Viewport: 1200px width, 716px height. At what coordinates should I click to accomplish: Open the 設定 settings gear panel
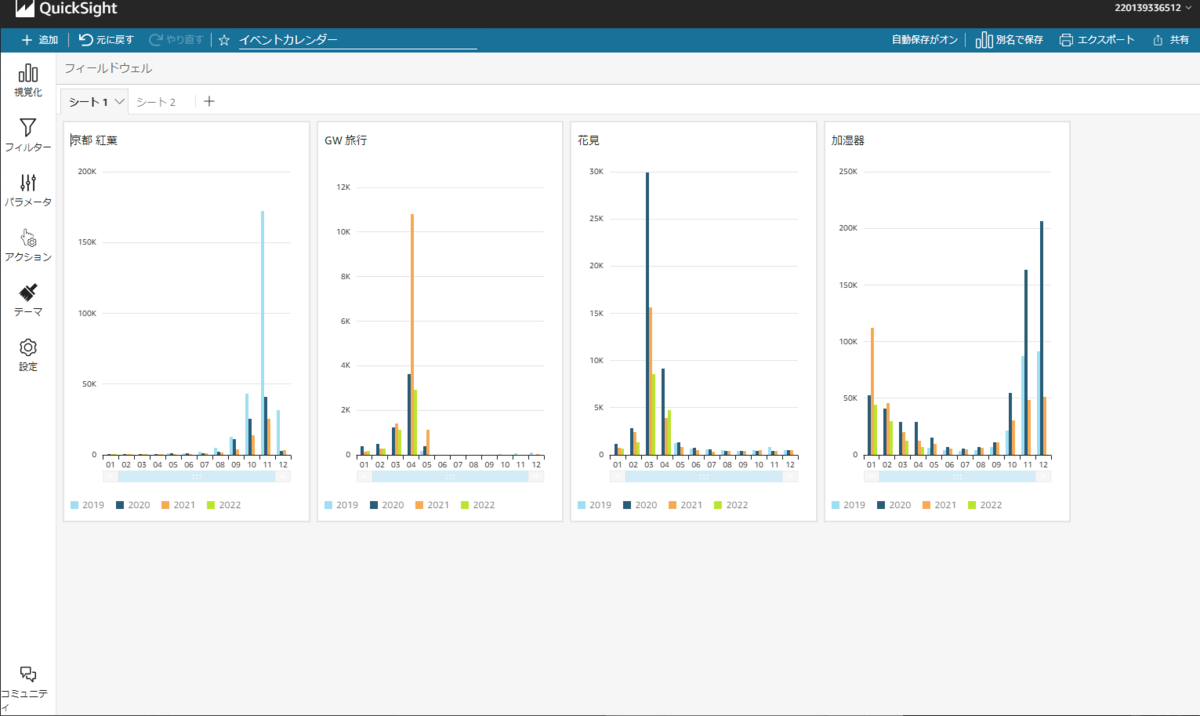point(28,354)
